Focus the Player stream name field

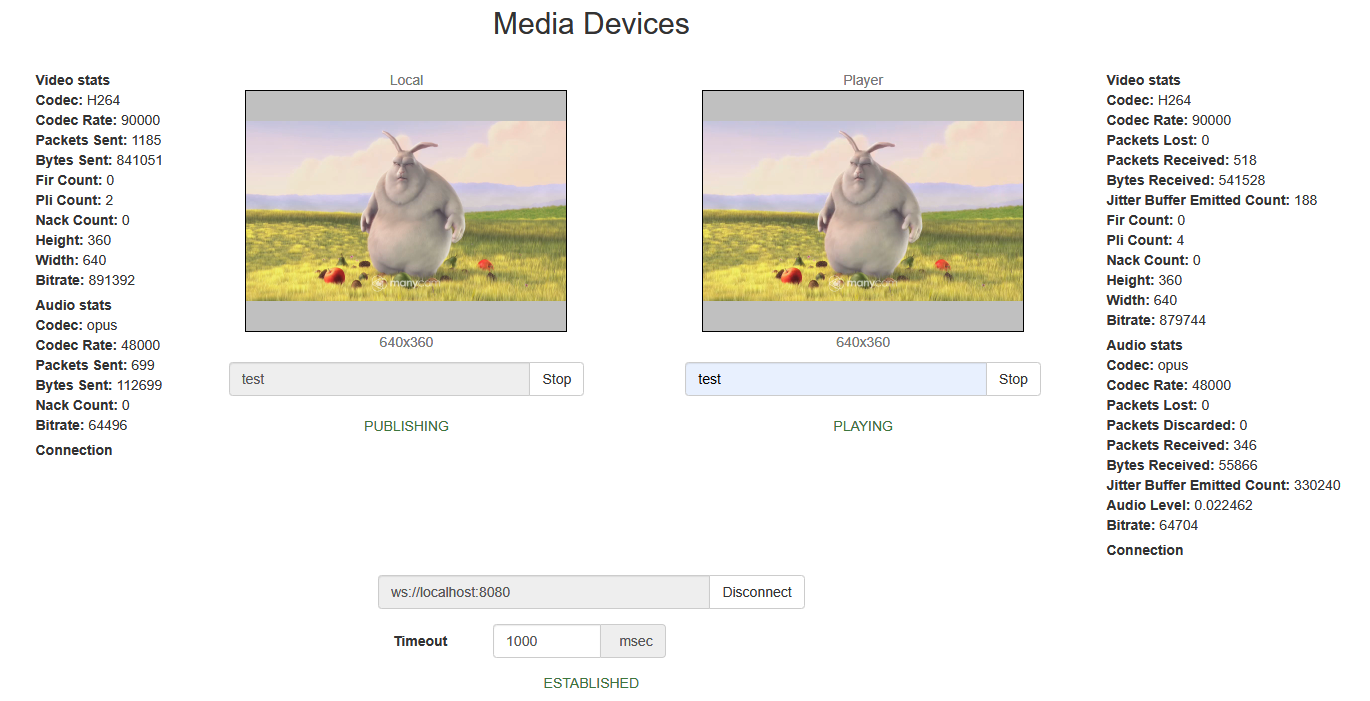click(836, 379)
